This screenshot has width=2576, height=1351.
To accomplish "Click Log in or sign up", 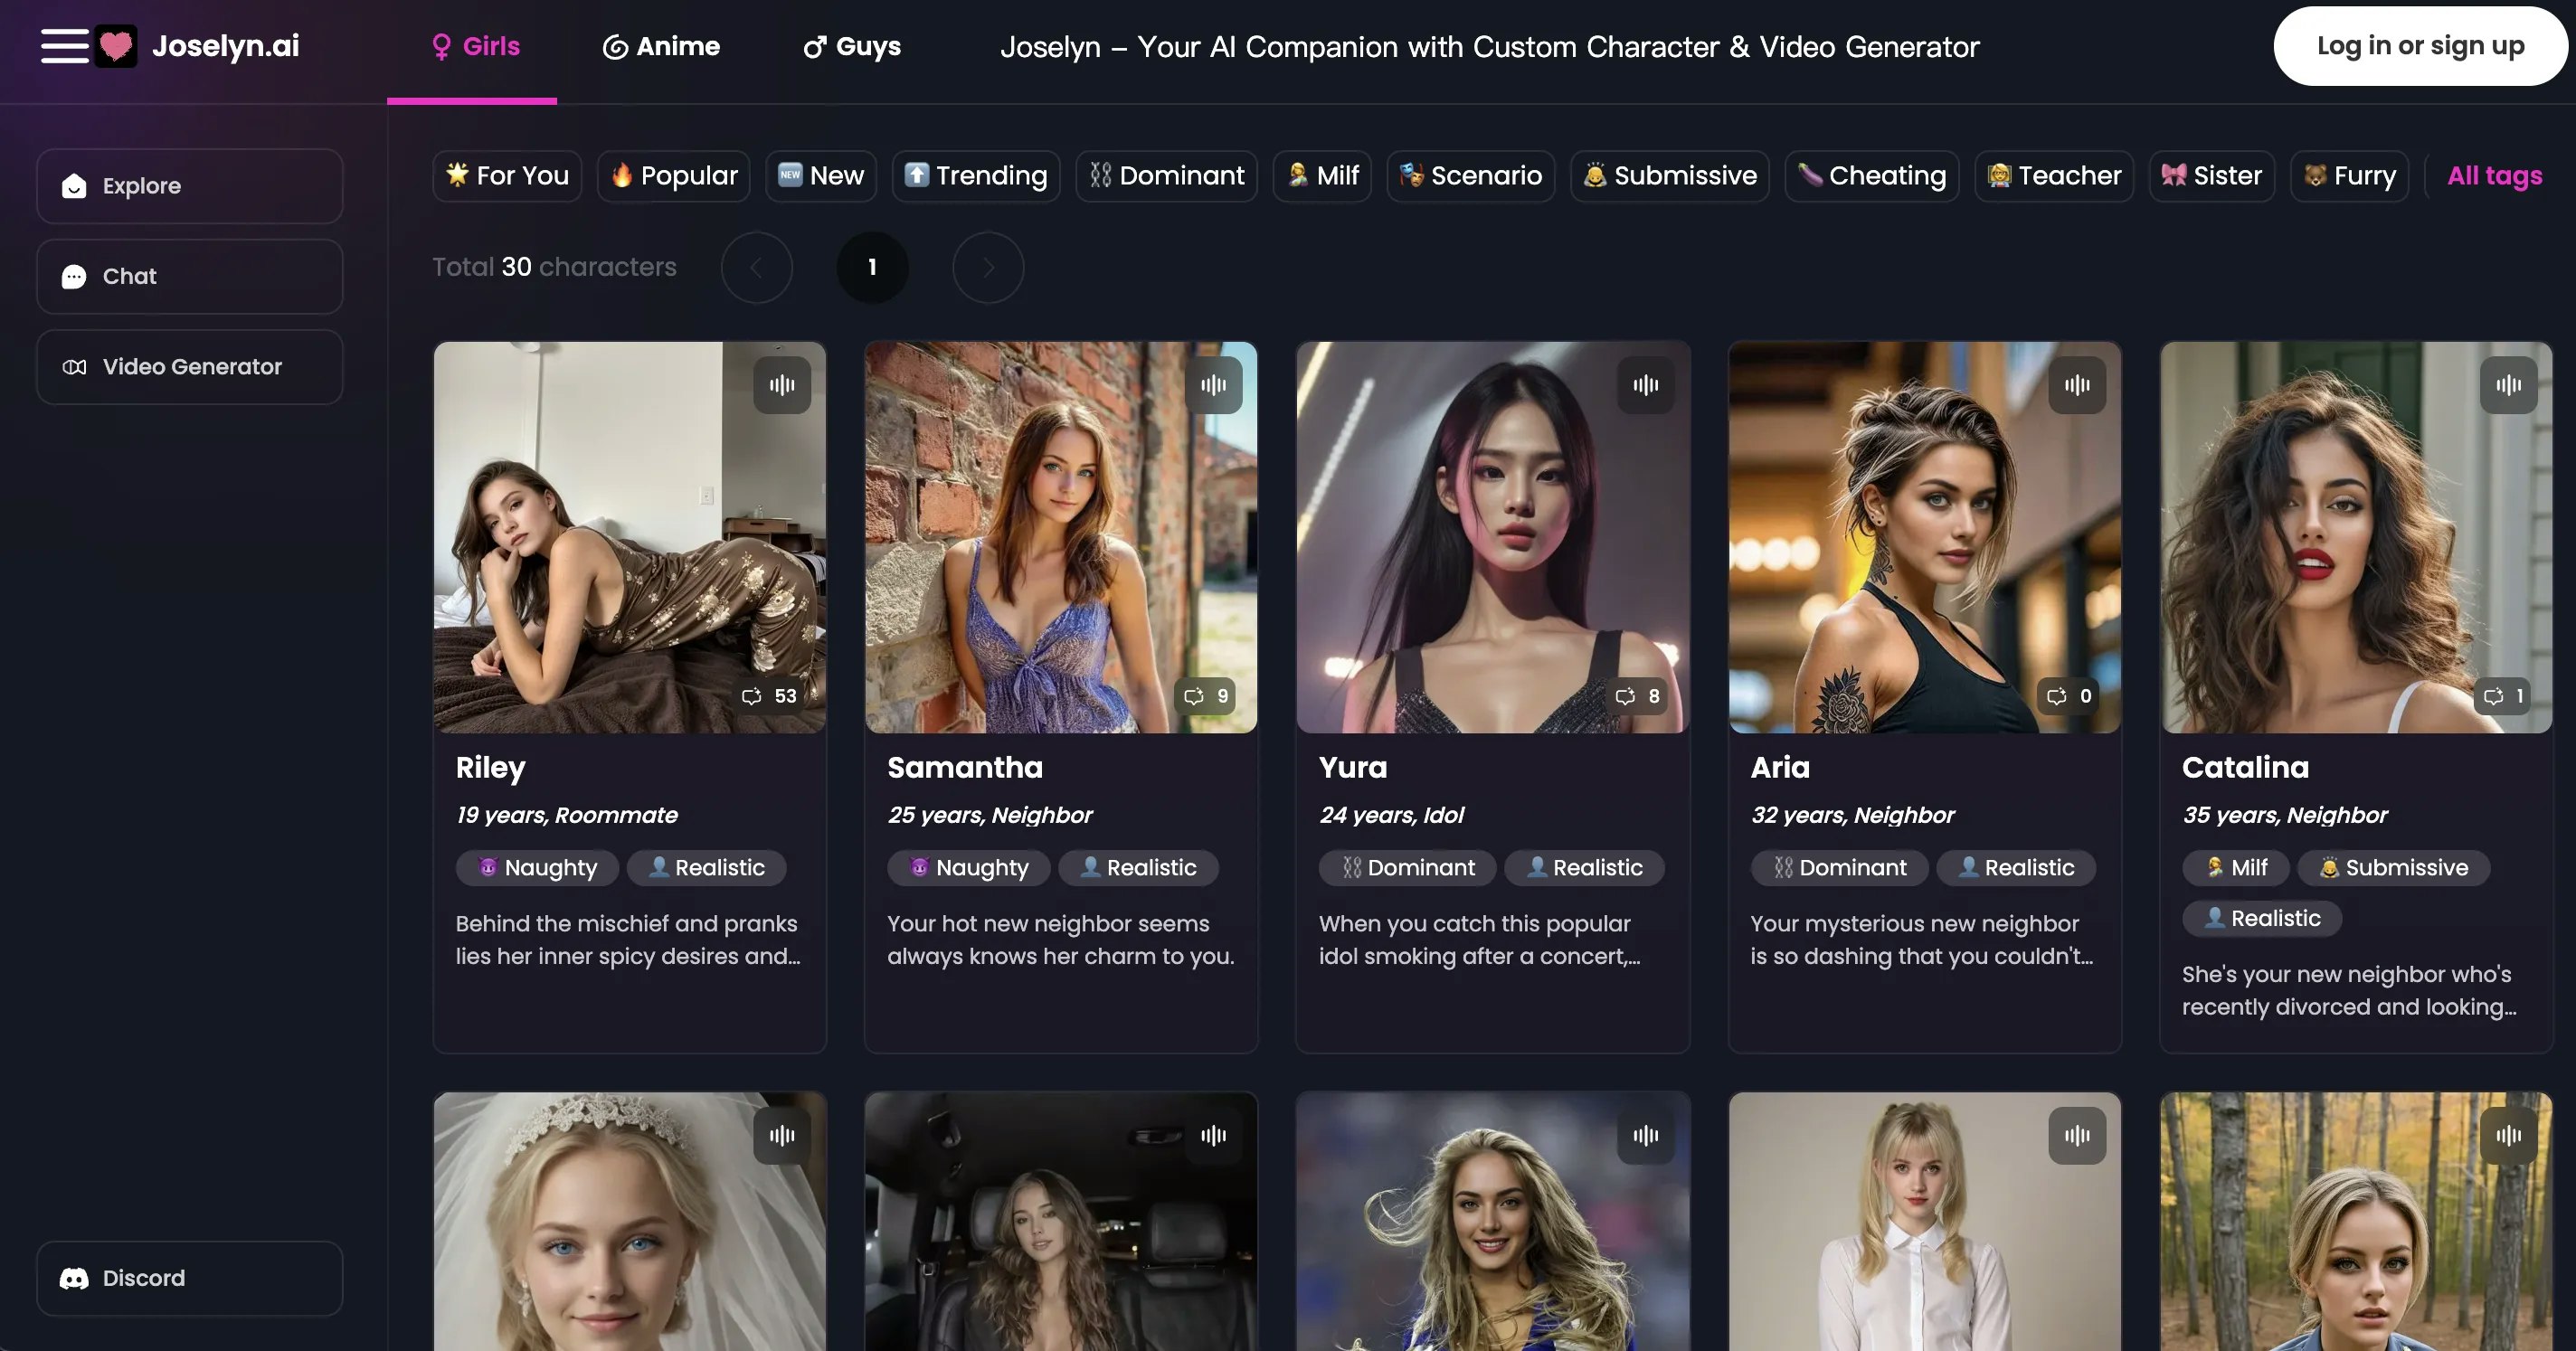I will click(2420, 46).
